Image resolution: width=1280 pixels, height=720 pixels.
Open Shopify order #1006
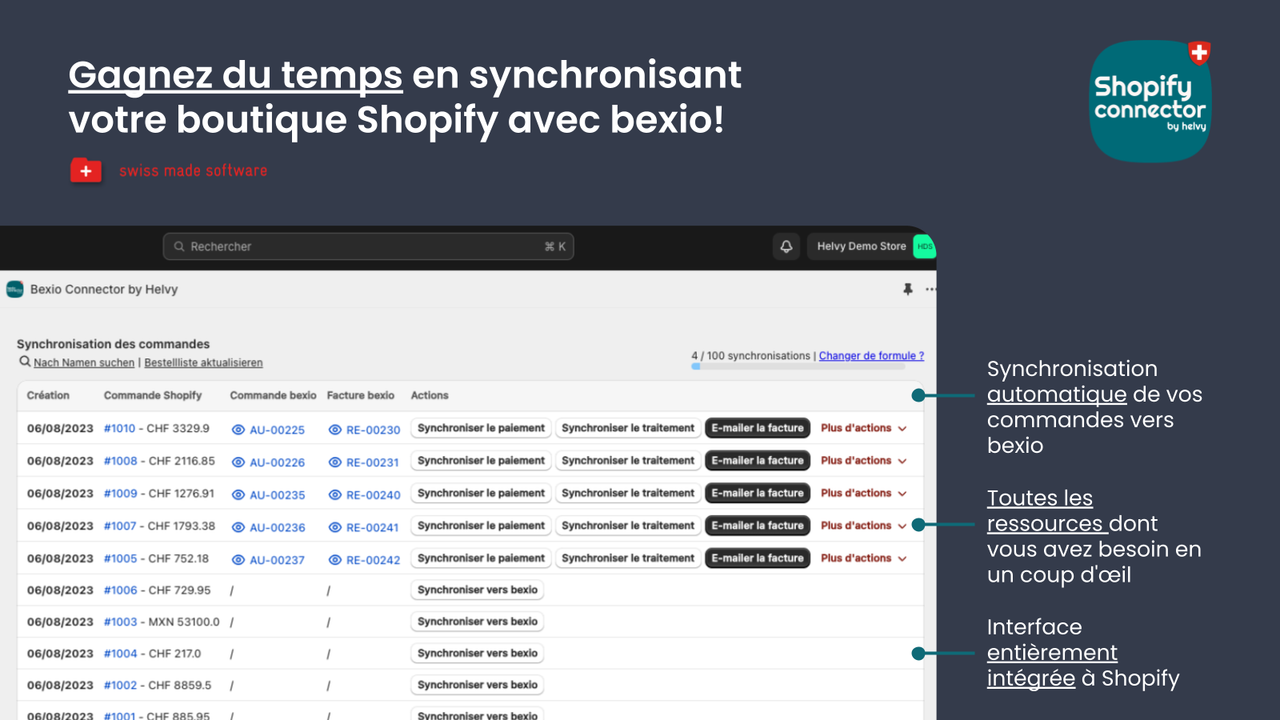tap(120, 590)
